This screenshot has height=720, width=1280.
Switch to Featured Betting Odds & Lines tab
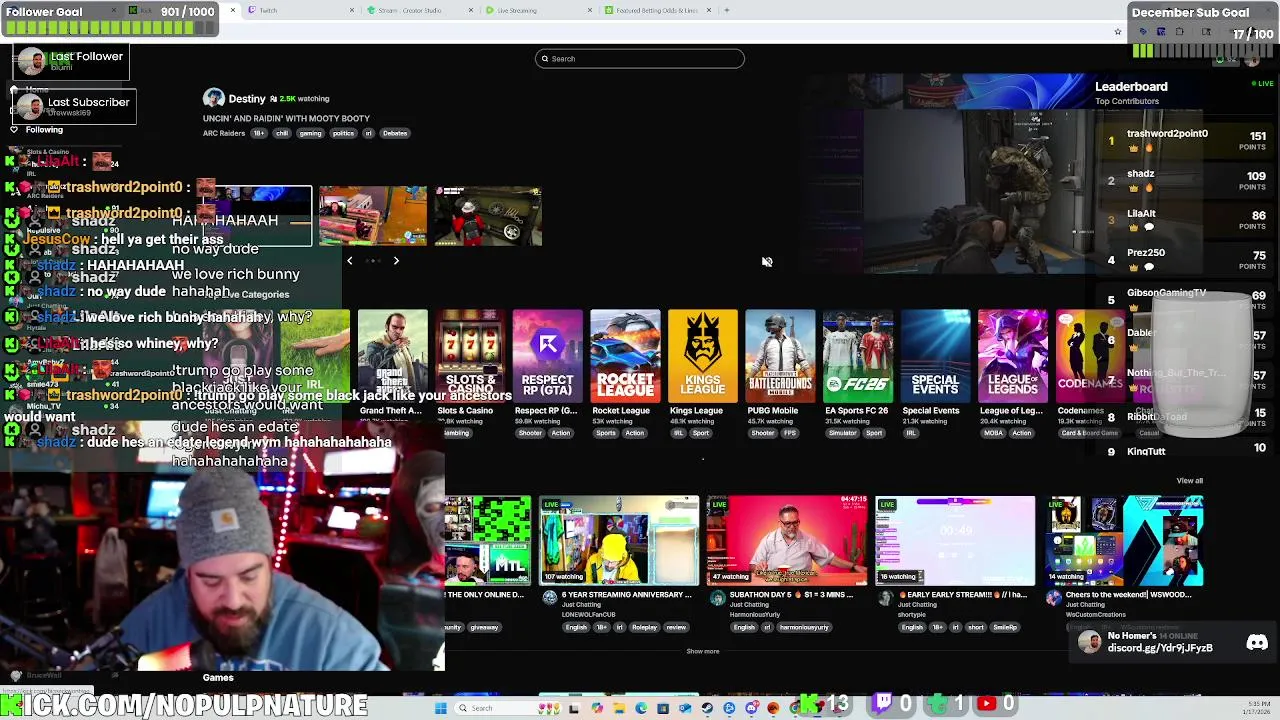pyautogui.click(x=656, y=10)
